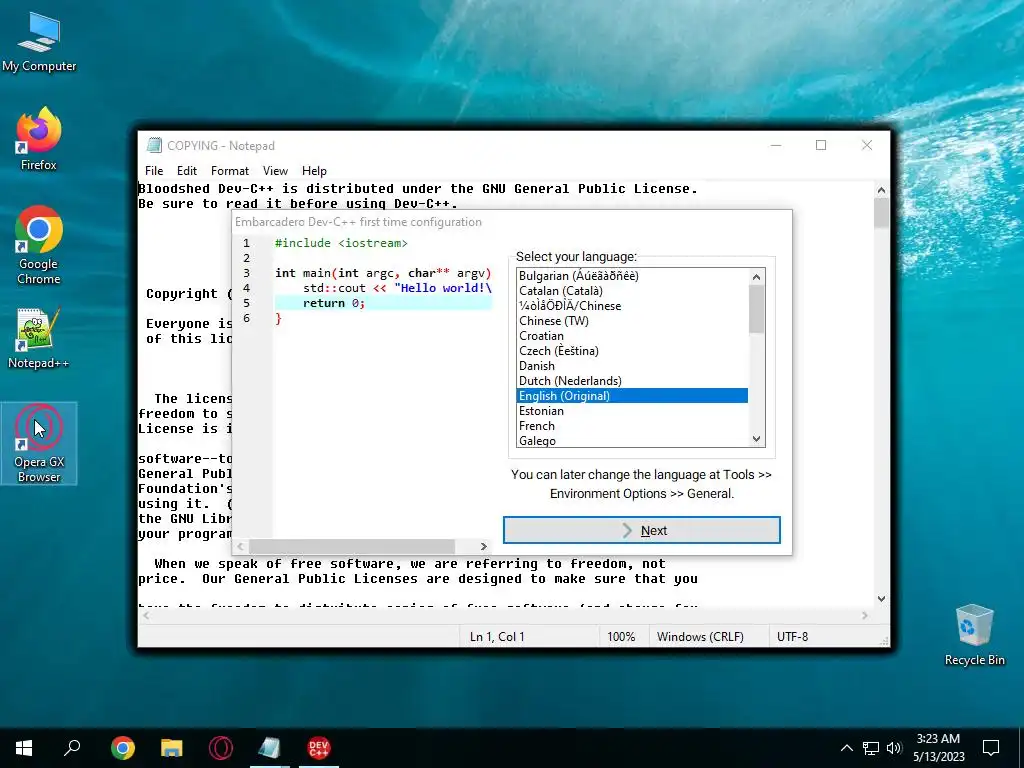The image size is (1024, 768).
Task: Click the Notepad icon in the title bar
Action: pos(154,145)
